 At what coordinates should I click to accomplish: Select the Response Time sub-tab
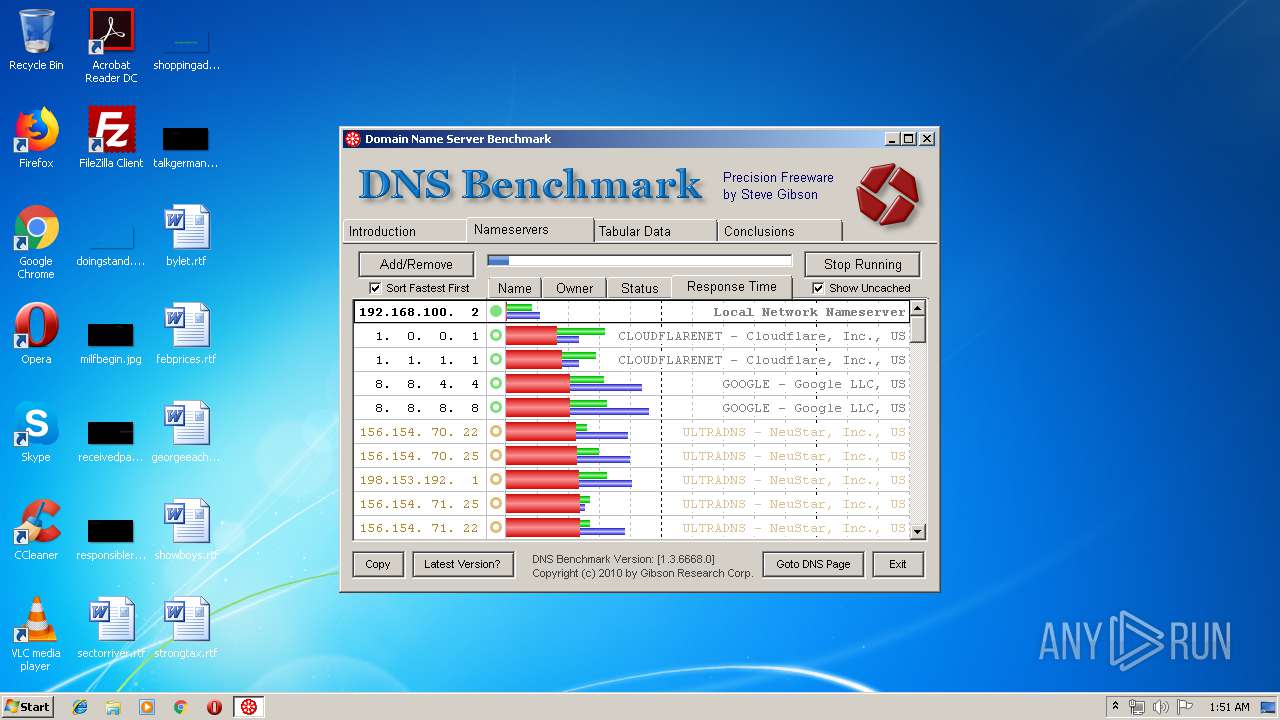732,287
